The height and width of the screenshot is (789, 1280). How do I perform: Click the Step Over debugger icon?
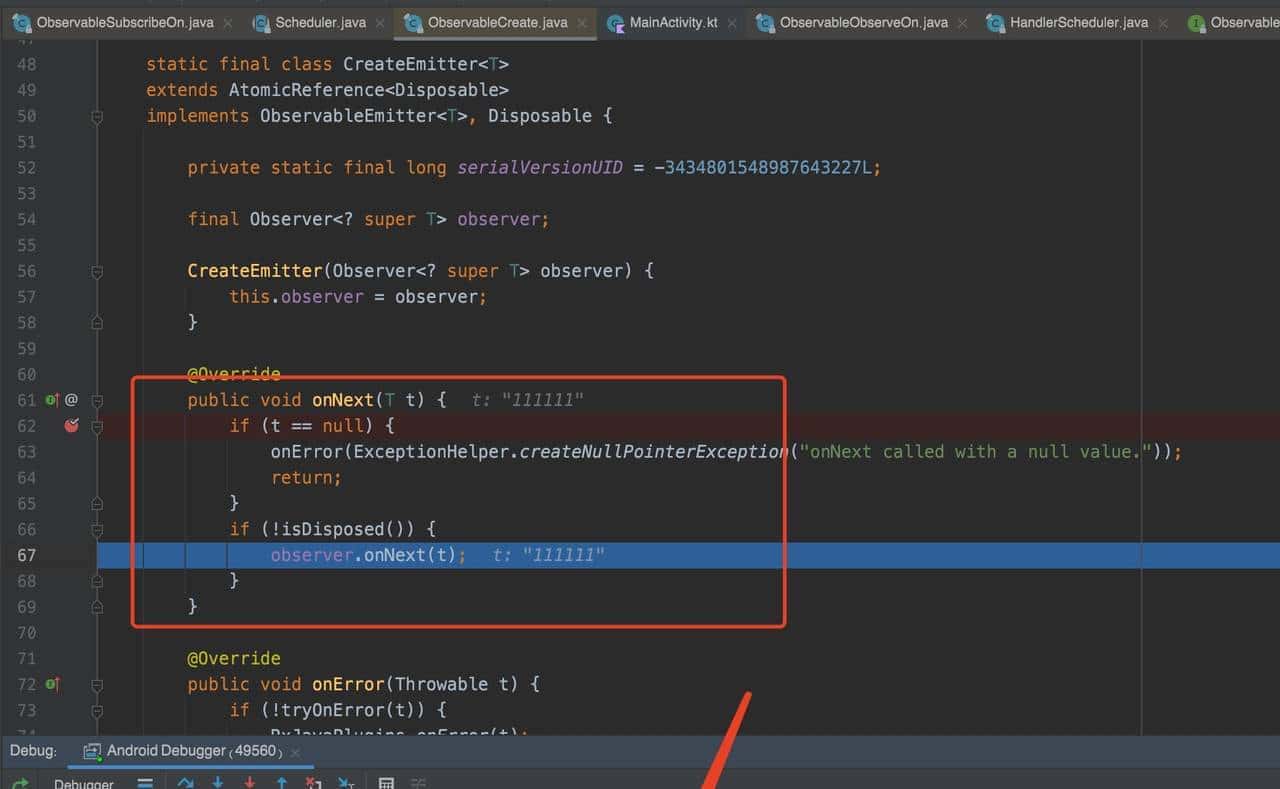click(186, 783)
